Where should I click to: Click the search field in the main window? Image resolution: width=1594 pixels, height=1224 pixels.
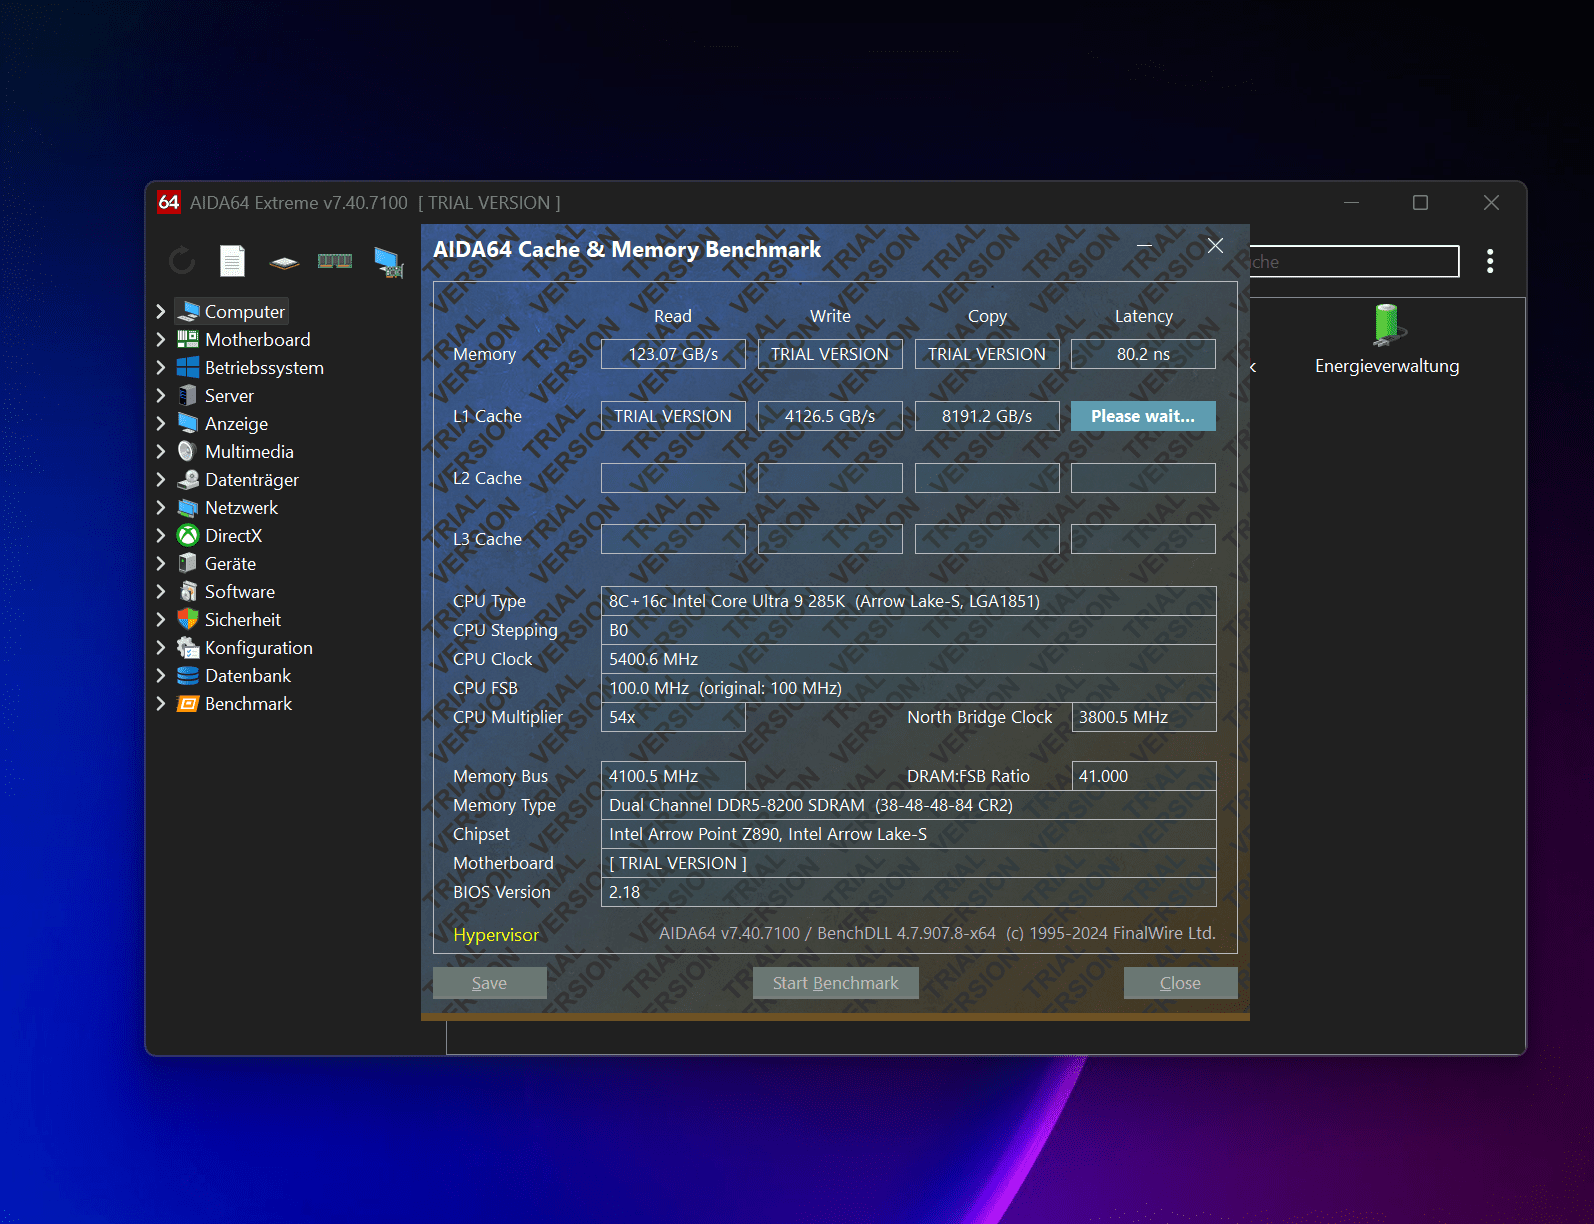coord(1354,261)
